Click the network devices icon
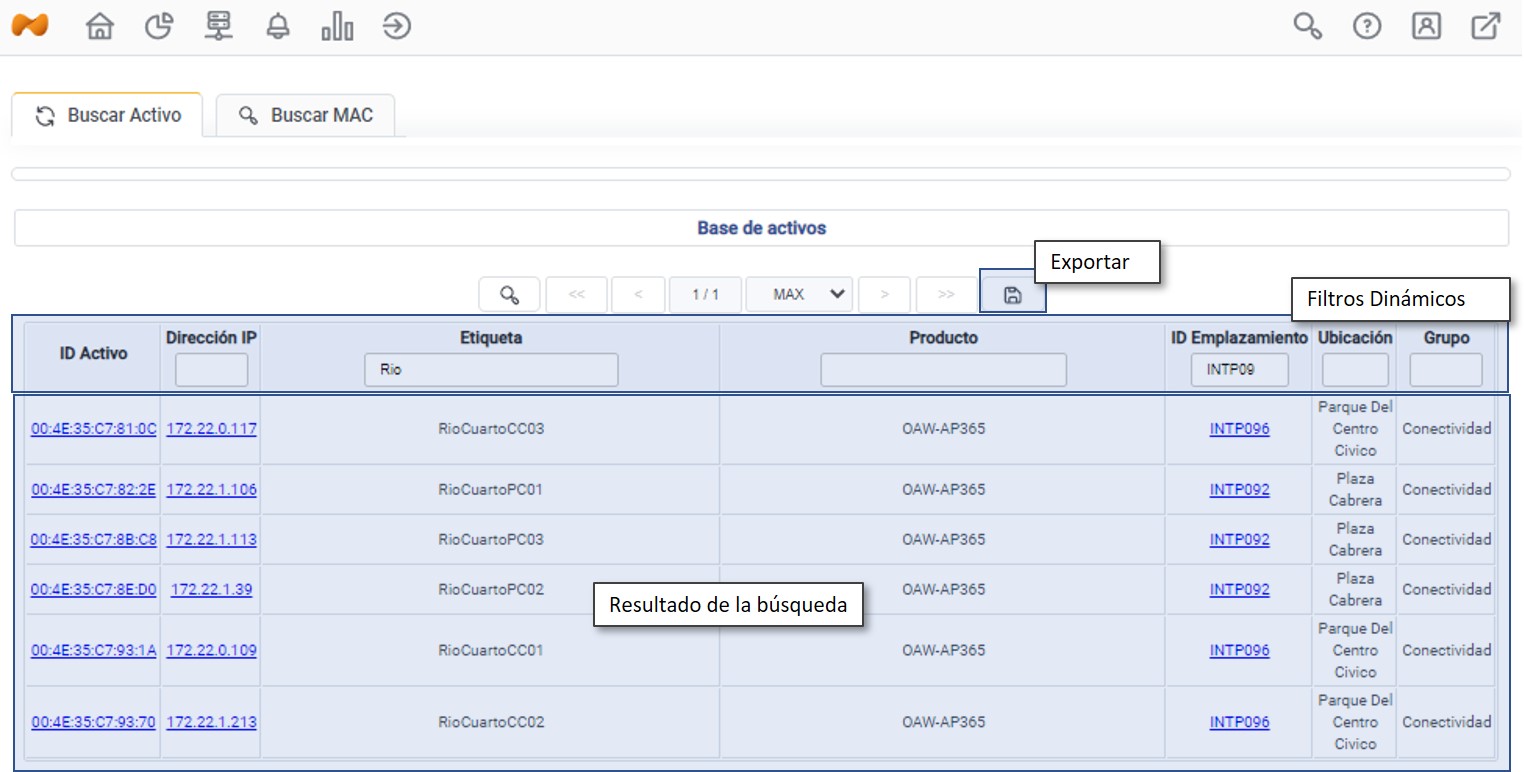 [x=218, y=27]
